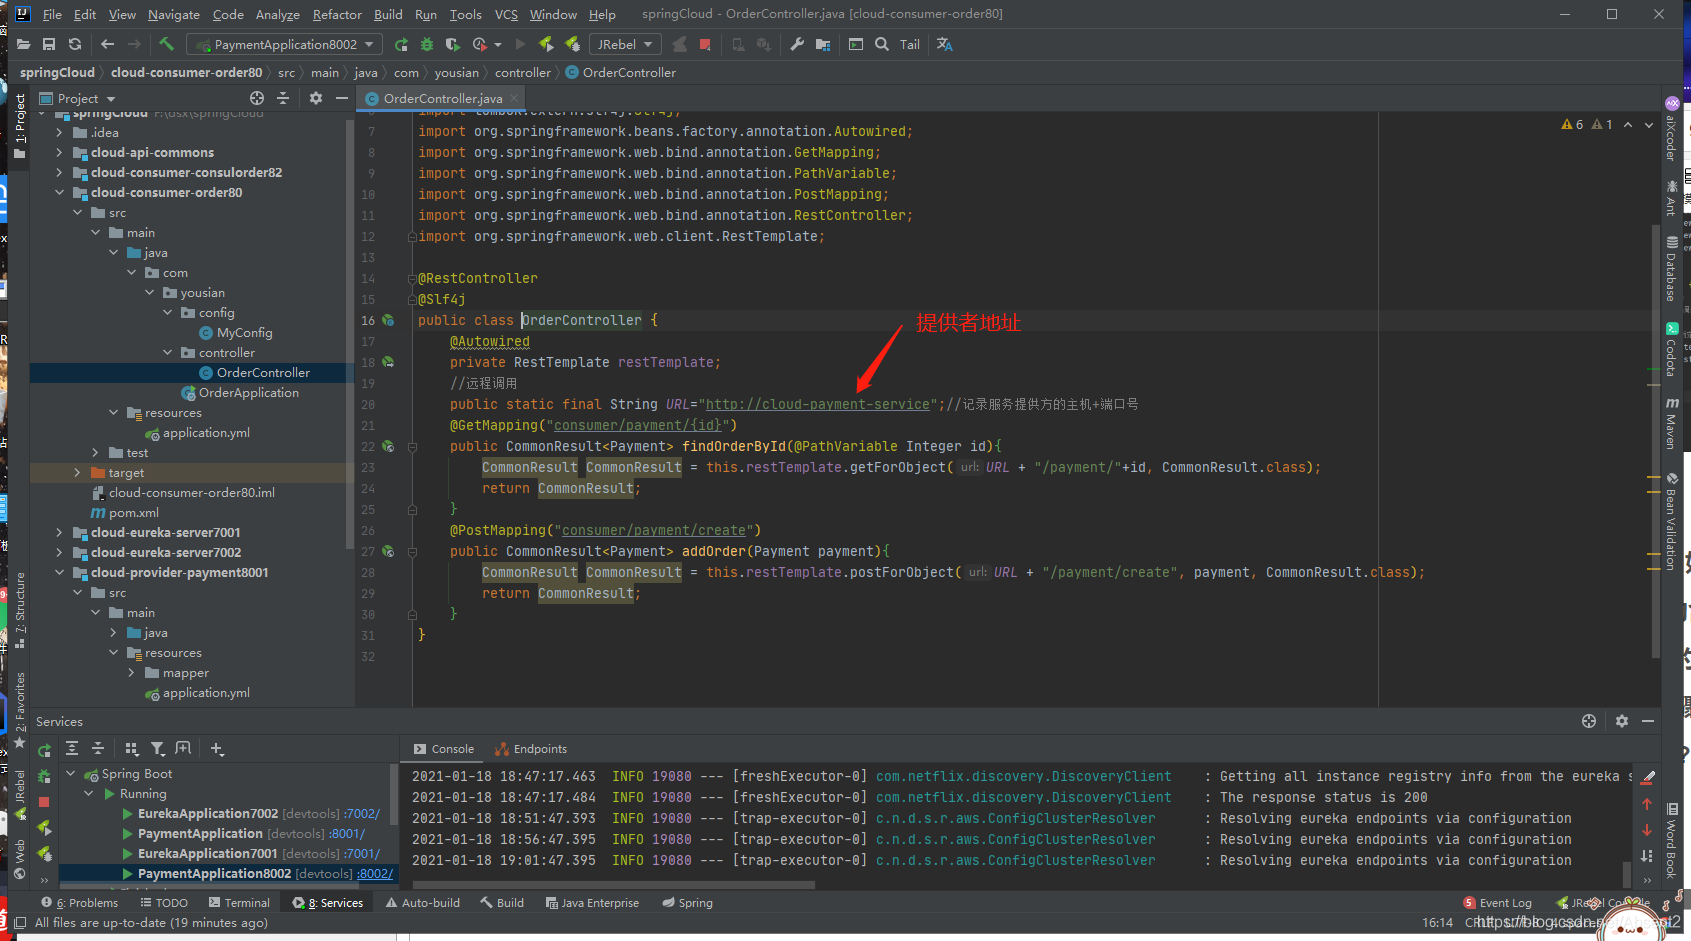Click the warnings indicator showing 6 and 1
The height and width of the screenshot is (941, 1691).
[x=1586, y=125]
